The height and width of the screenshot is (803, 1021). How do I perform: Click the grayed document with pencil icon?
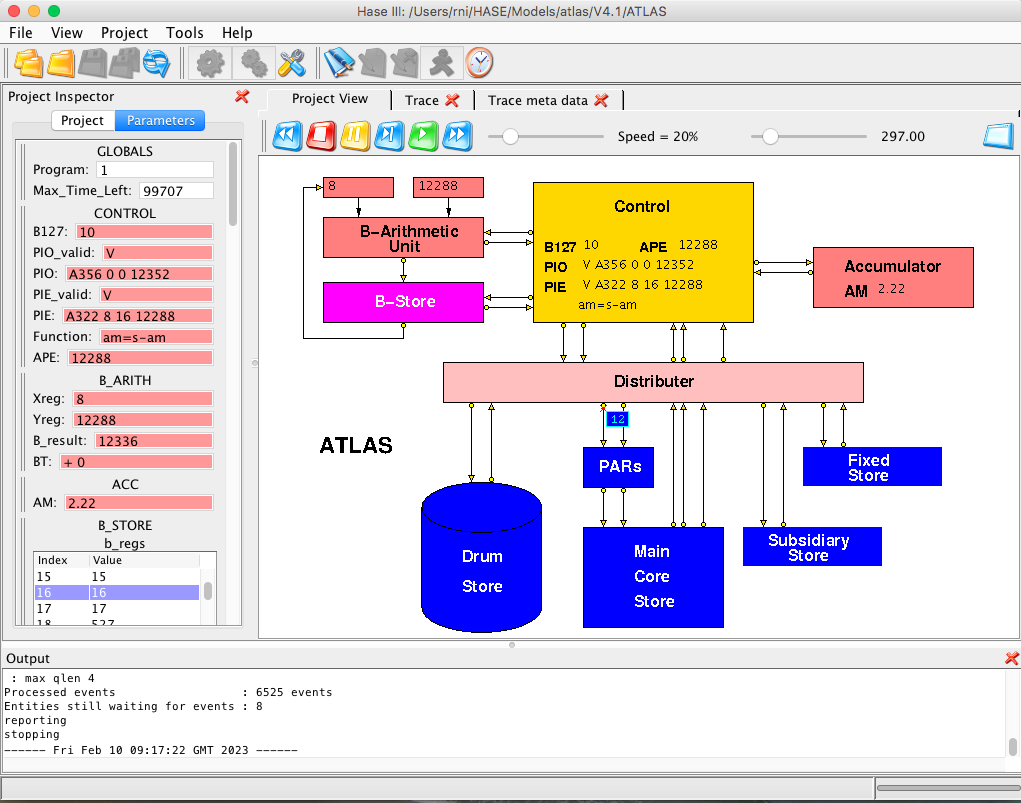pyautogui.click(x=372, y=63)
